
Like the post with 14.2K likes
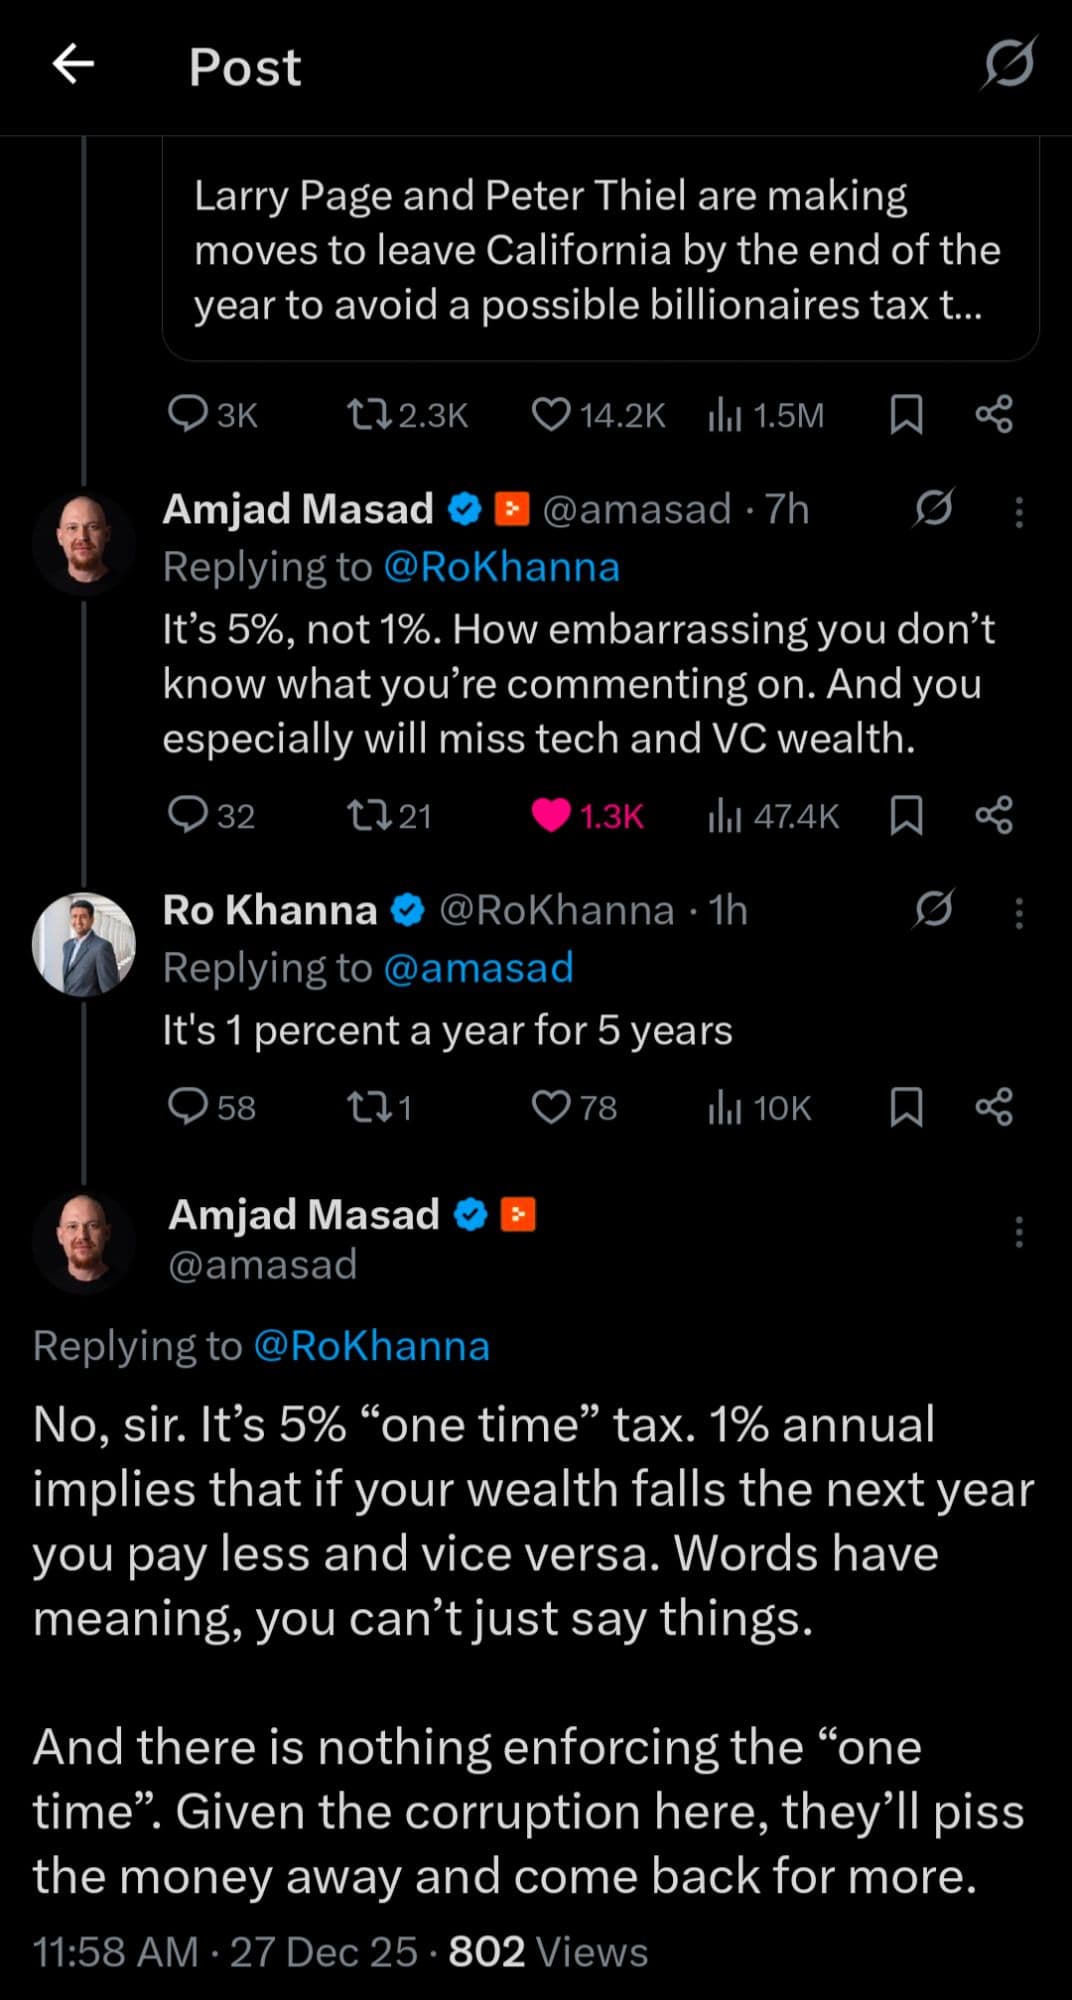551,414
